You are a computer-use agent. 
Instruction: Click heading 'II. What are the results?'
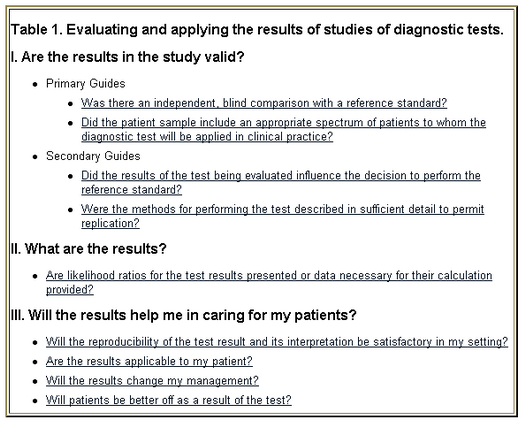point(88,249)
